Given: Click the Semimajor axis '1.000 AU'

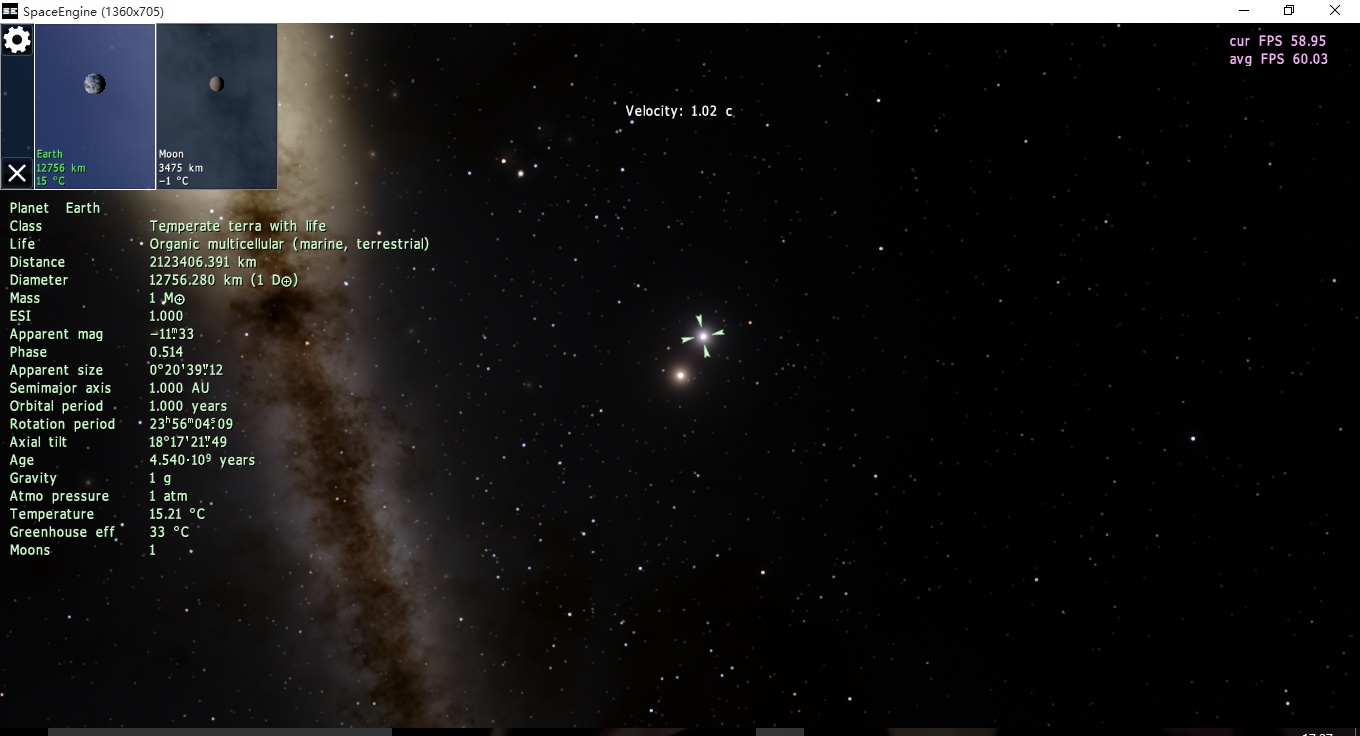Looking at the screenshot, I should [179, 388].
